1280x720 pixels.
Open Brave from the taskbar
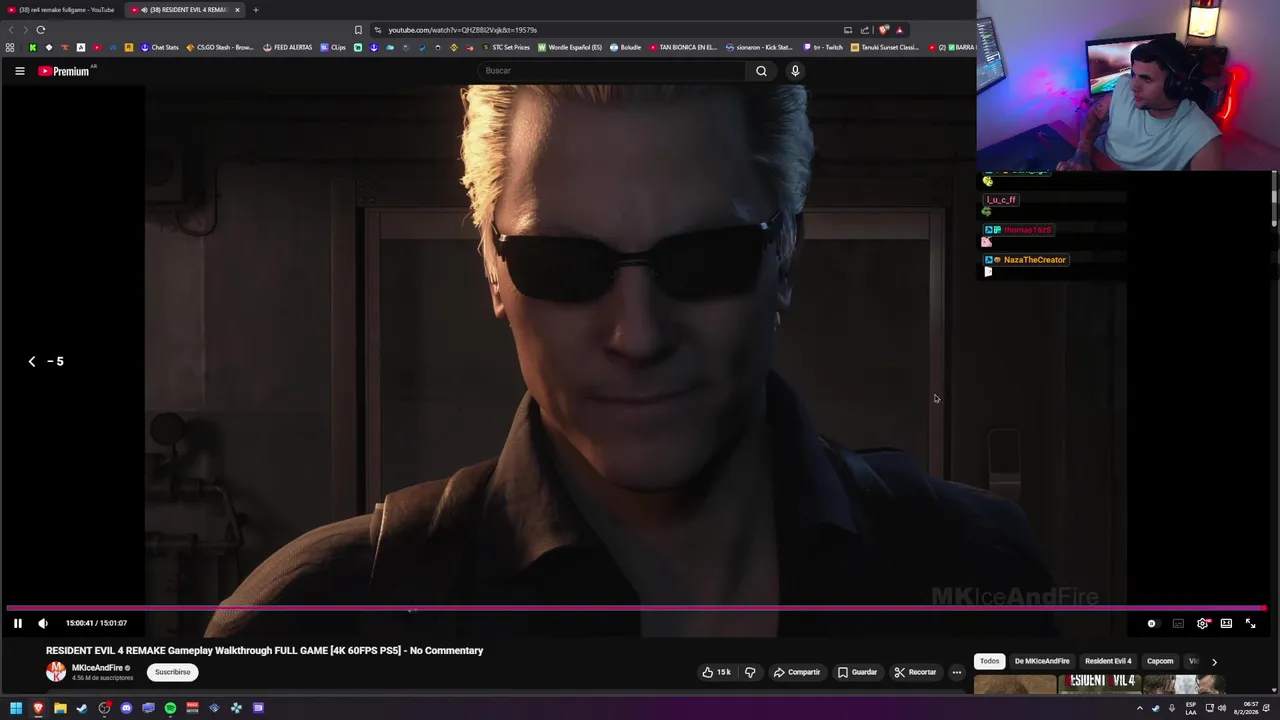click(x=38, y=708)
